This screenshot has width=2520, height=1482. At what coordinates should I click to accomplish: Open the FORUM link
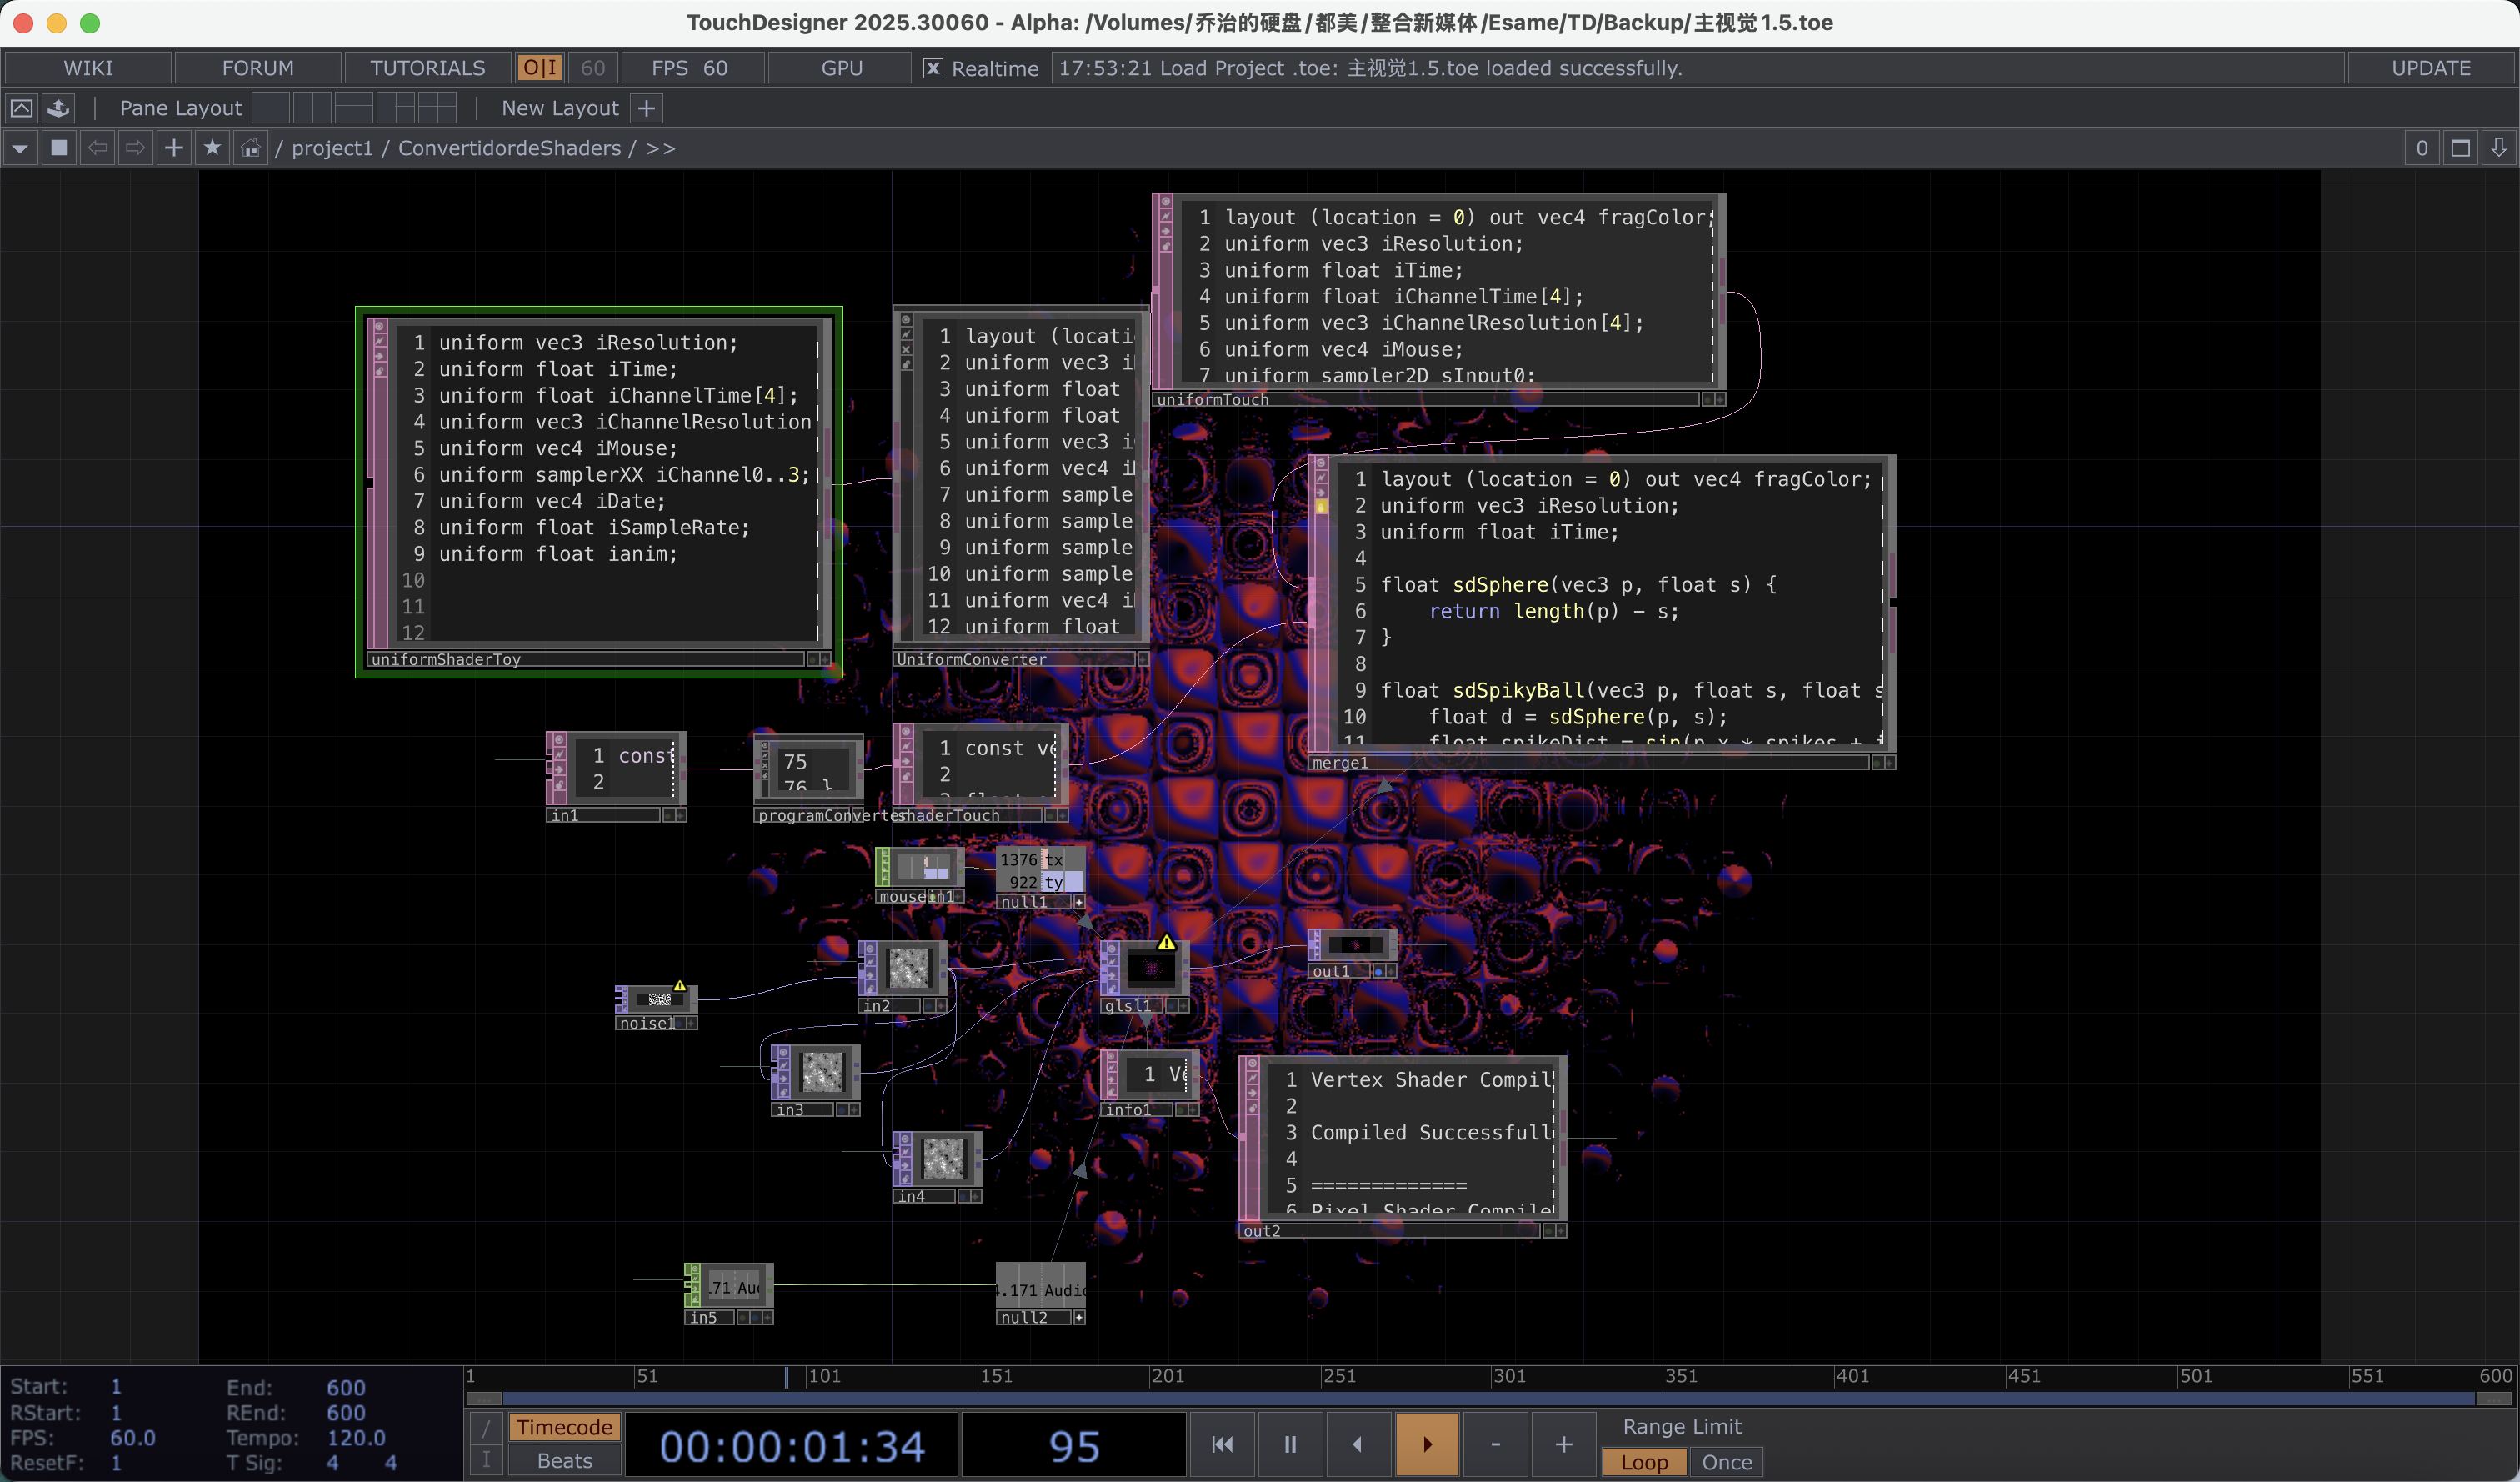pyautogui.click(x=258, y=68)
